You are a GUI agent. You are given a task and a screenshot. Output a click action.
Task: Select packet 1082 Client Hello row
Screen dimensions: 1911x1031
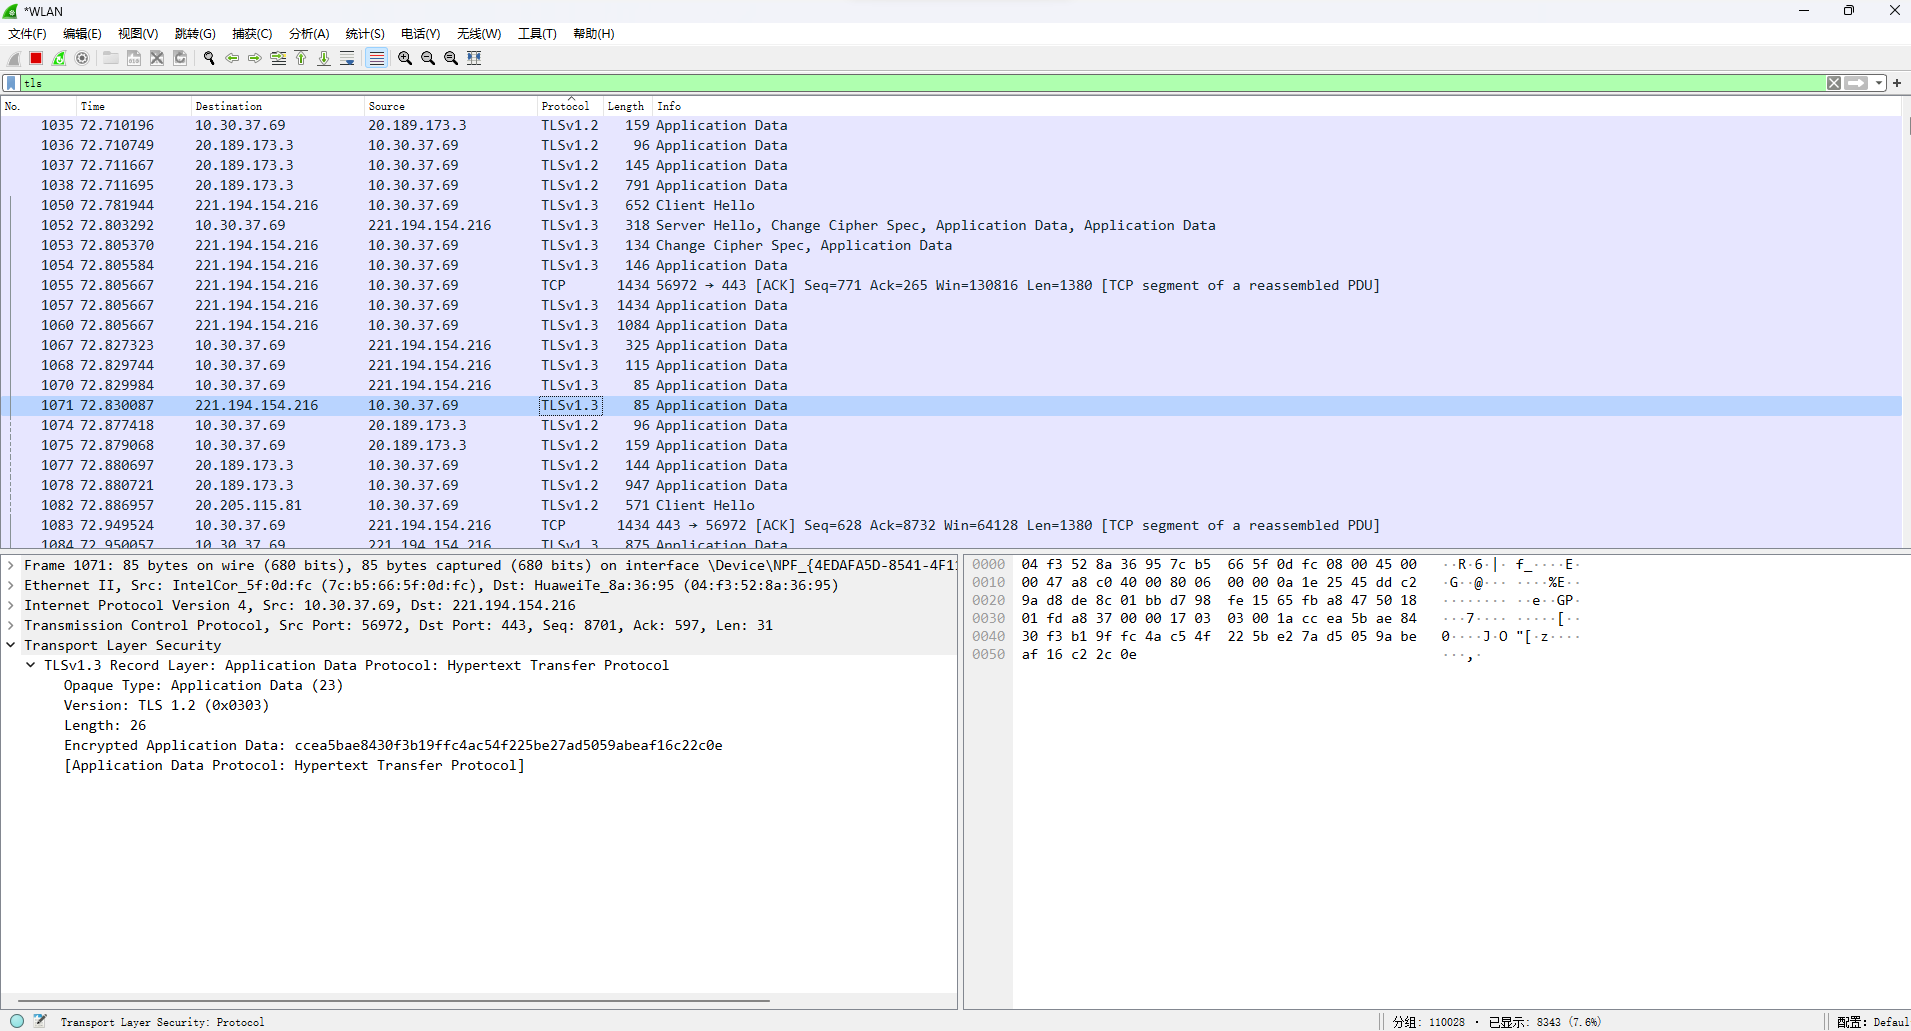pos(950,505)
